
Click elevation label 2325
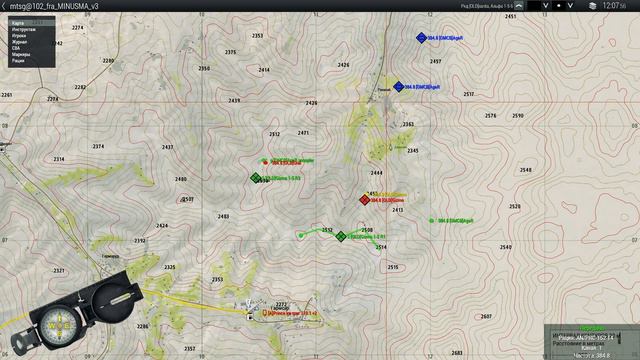point(169,267)
